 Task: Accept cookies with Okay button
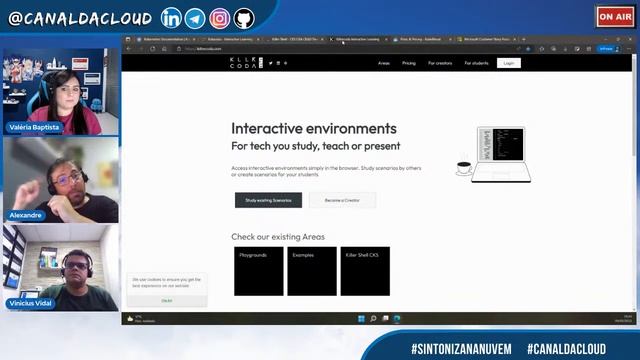click(167, 301)
